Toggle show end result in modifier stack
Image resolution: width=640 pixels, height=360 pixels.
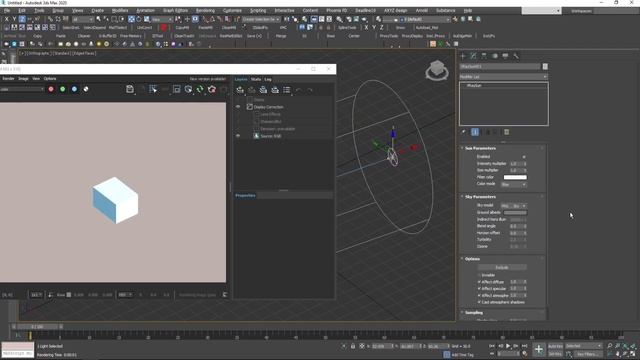(x=475, y=132)
